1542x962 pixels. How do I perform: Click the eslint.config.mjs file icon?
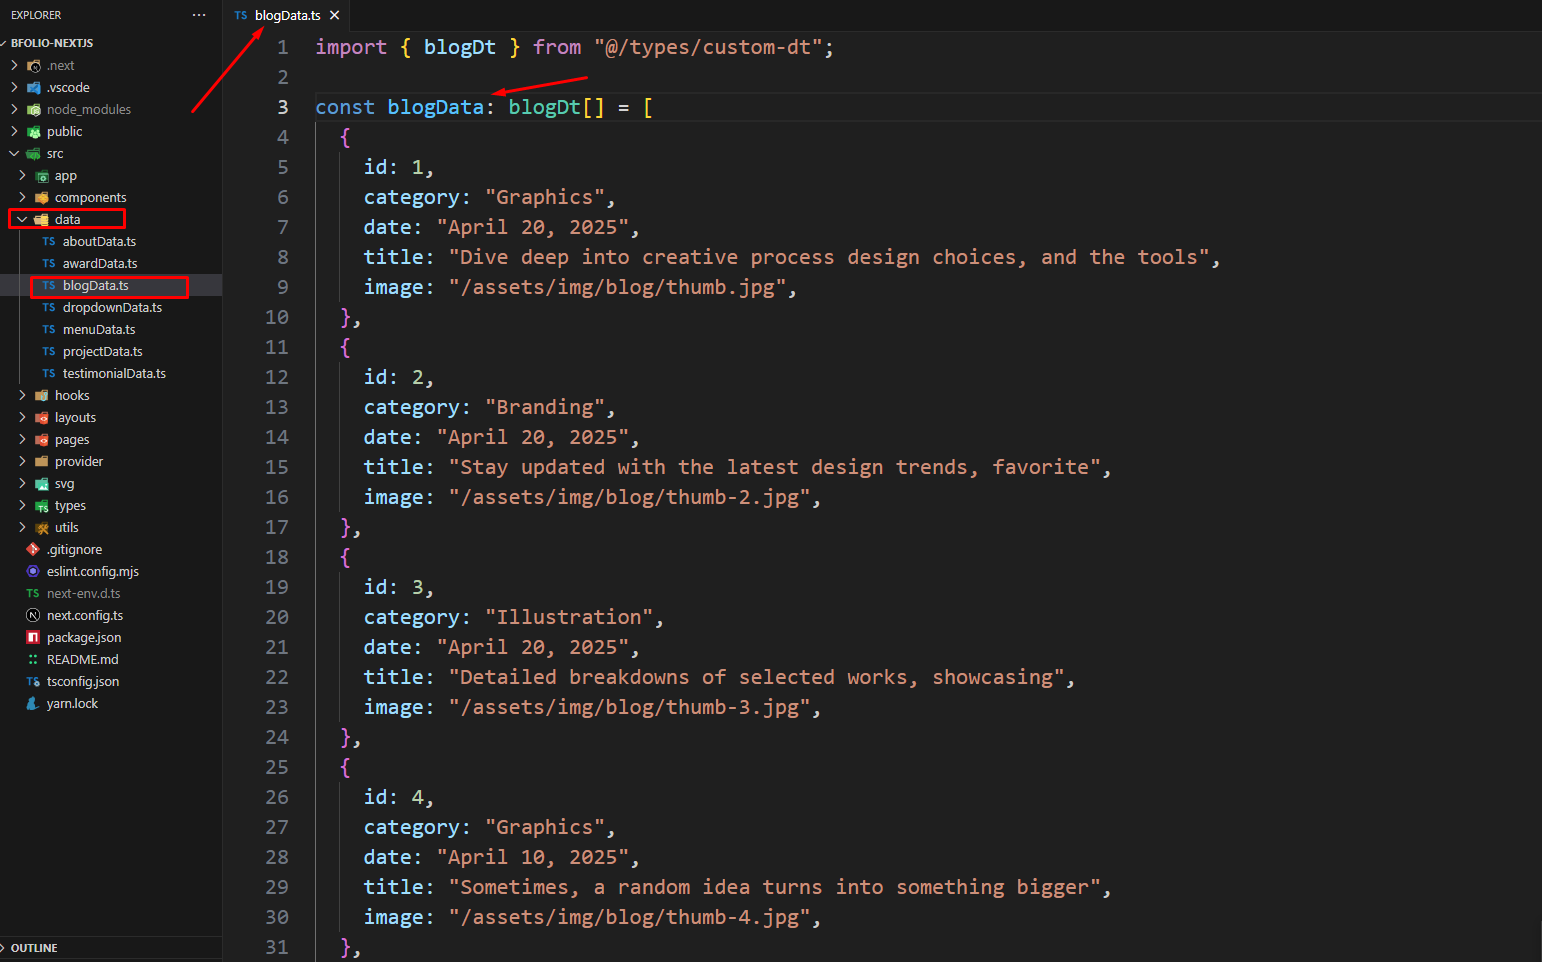(x=33, y=571)
